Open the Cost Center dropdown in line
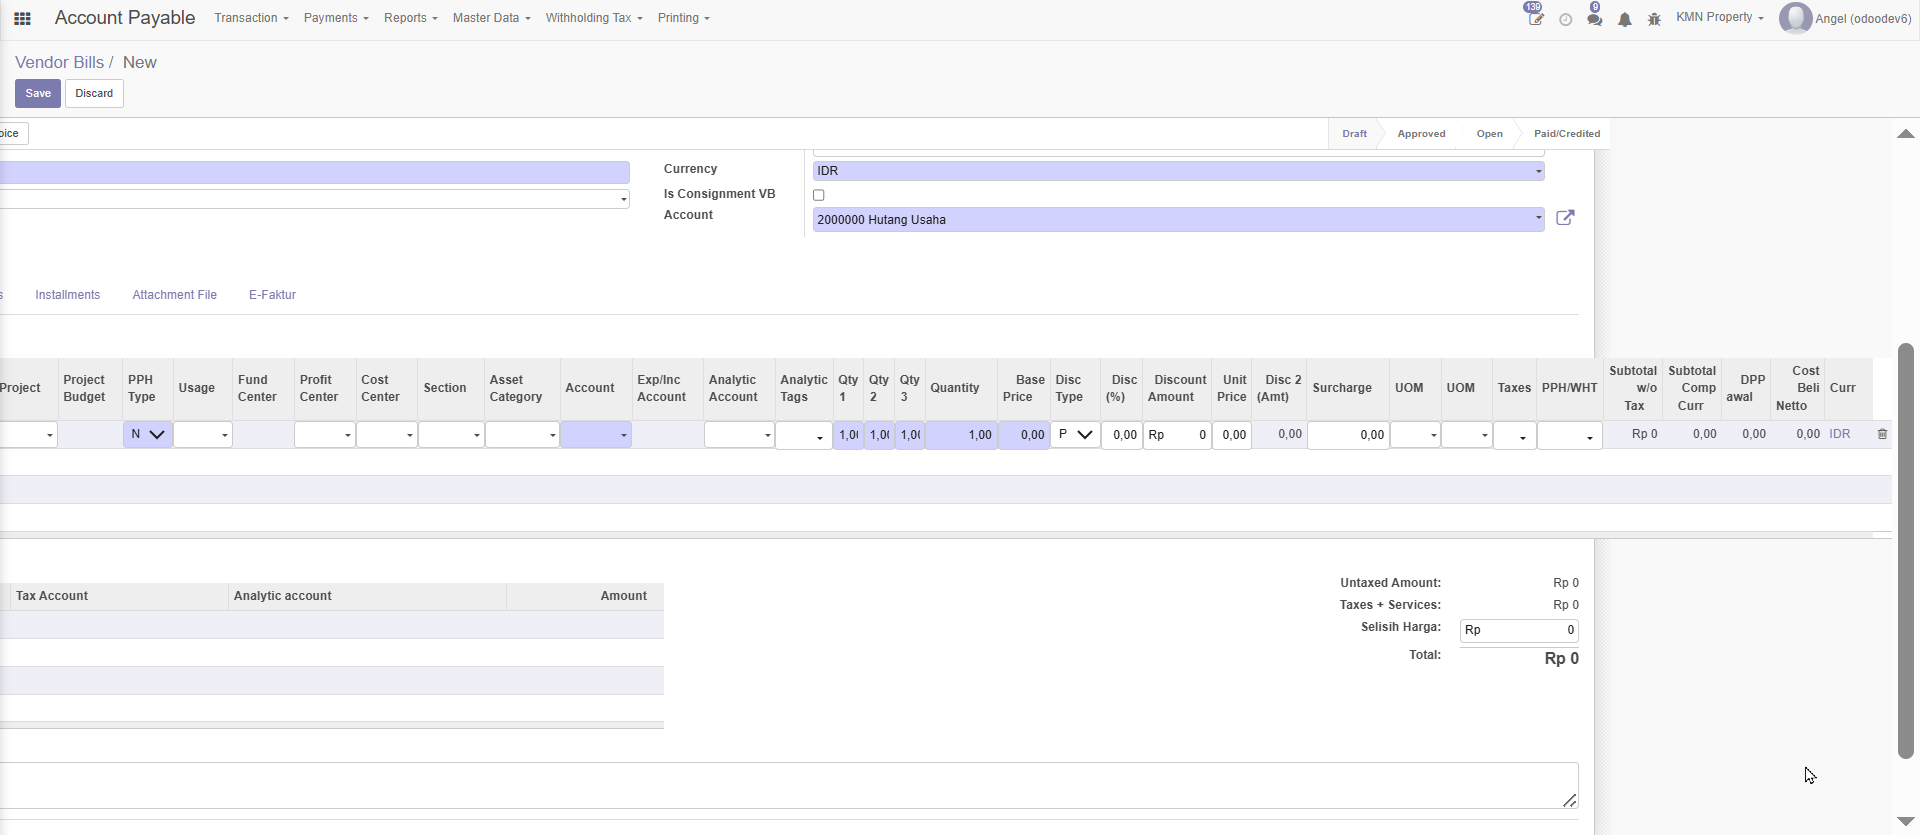 [387, 435]
